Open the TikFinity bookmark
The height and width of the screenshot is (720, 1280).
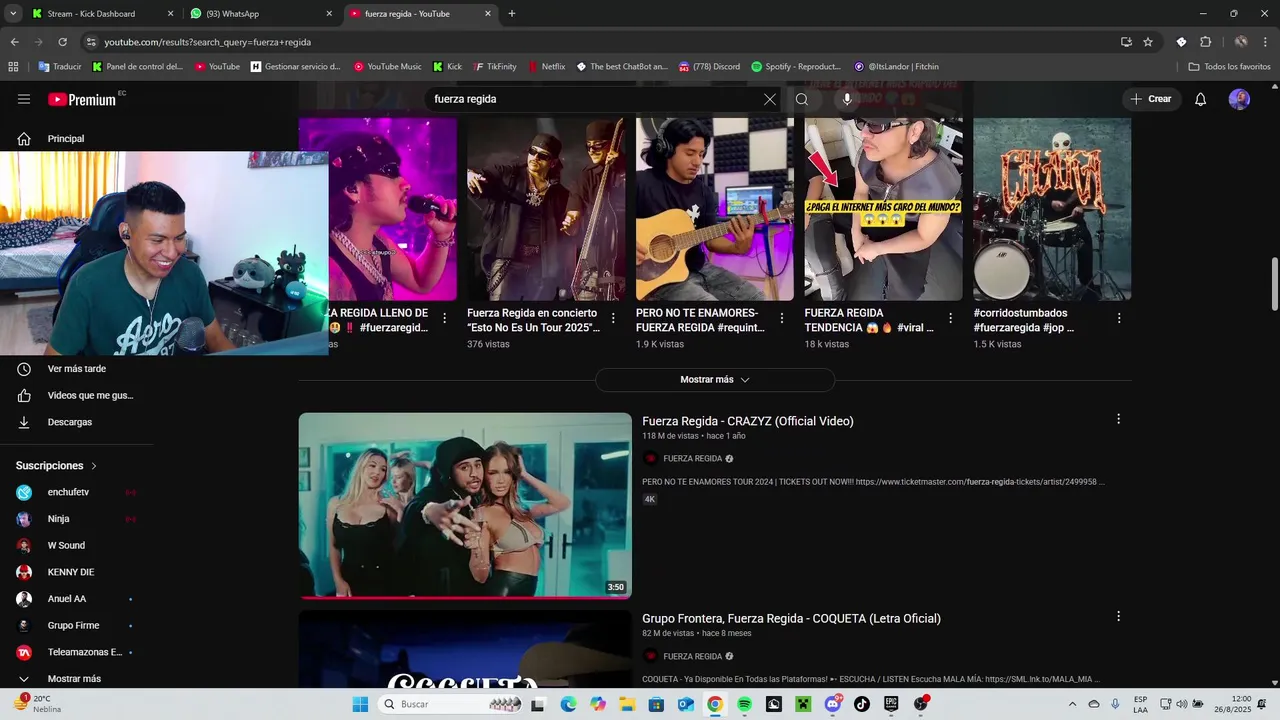tap(494, 67)
